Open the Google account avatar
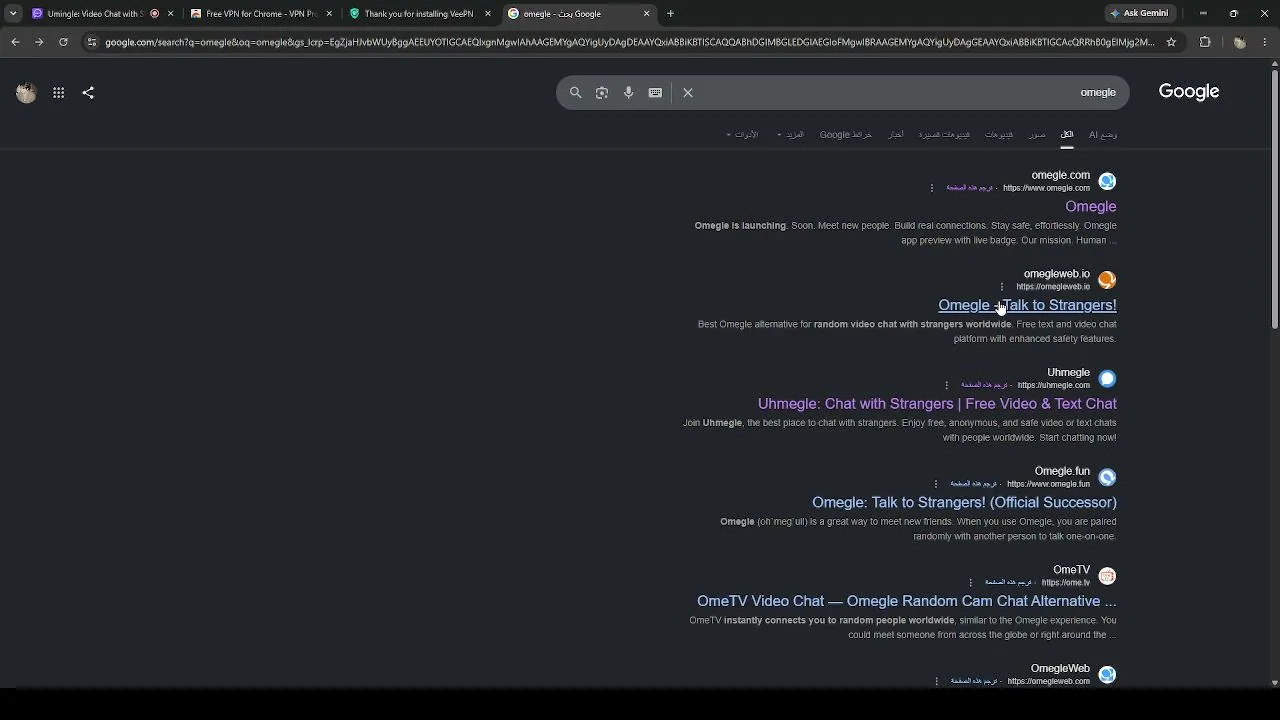 (26, 93)
